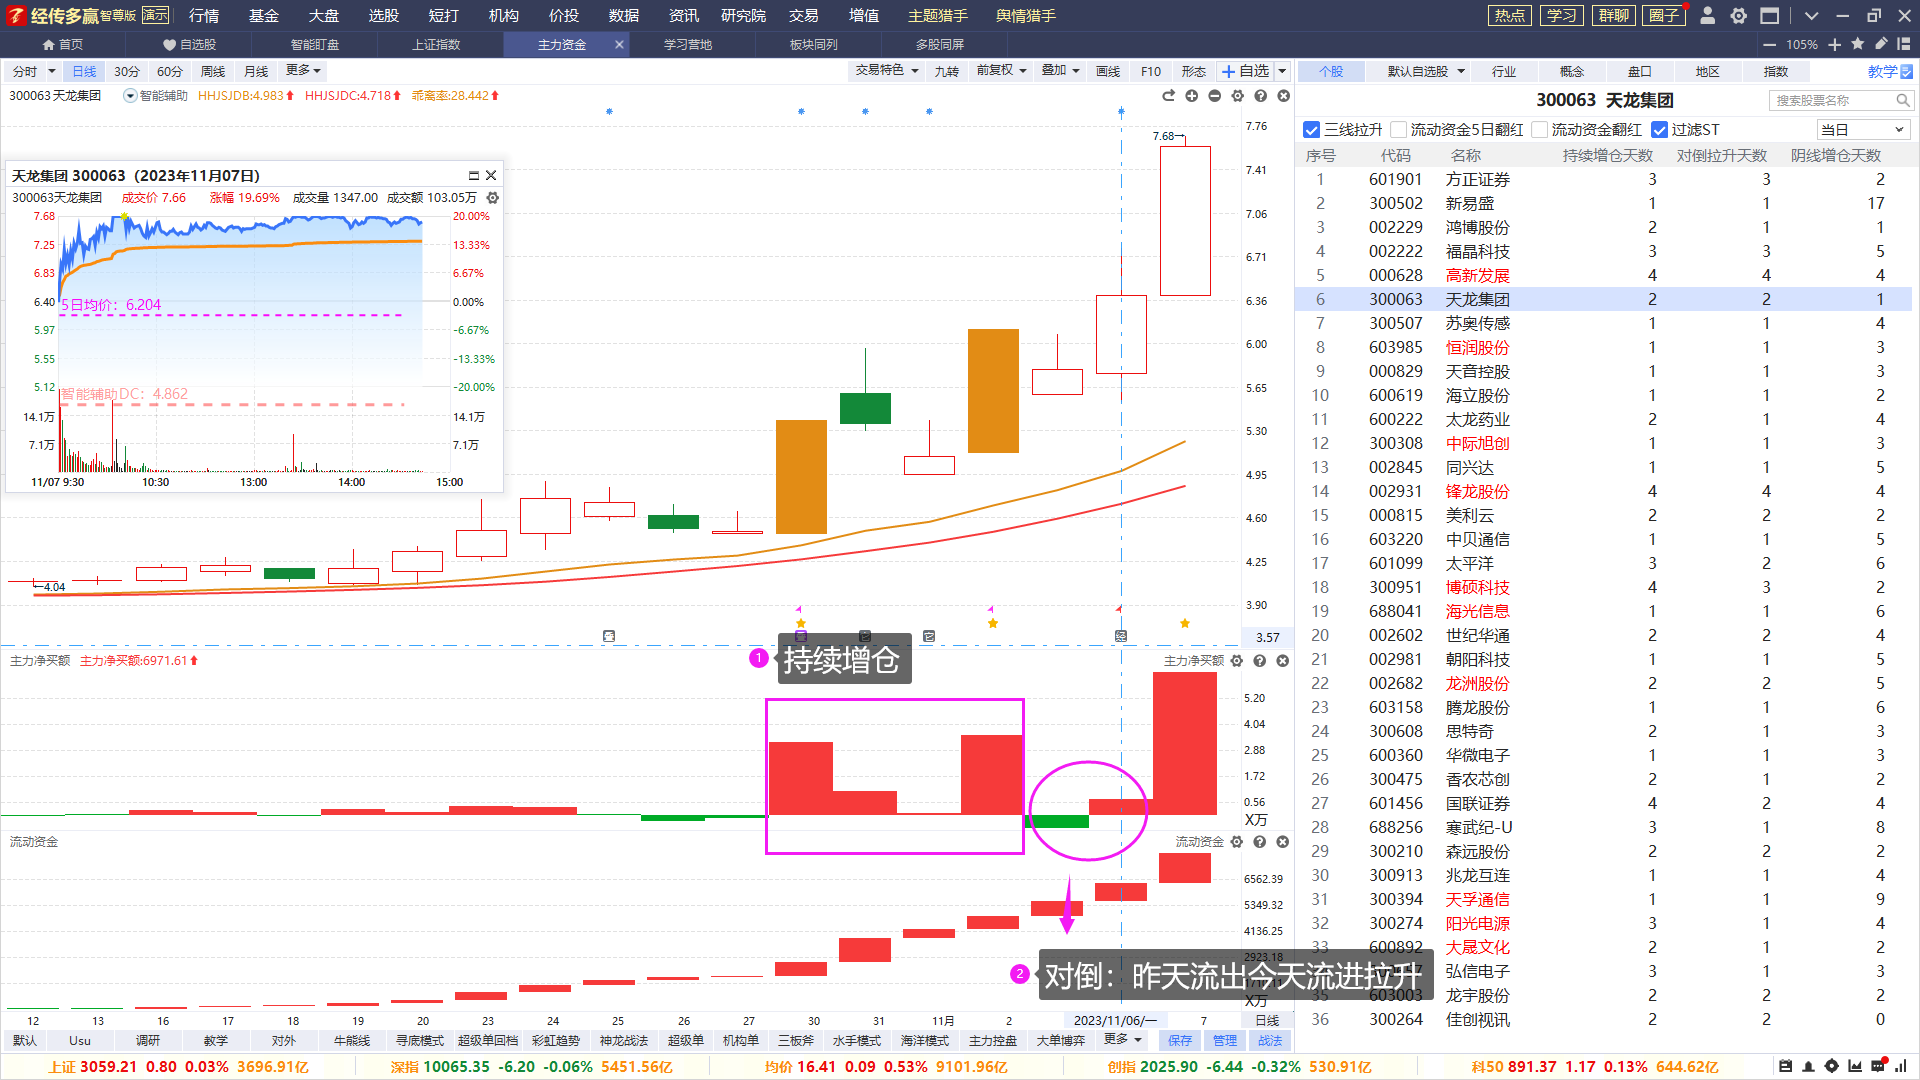The image size is (1920, 1080).
Task: Open the title bar chevron dropdown
Action: coord(1811,16)
